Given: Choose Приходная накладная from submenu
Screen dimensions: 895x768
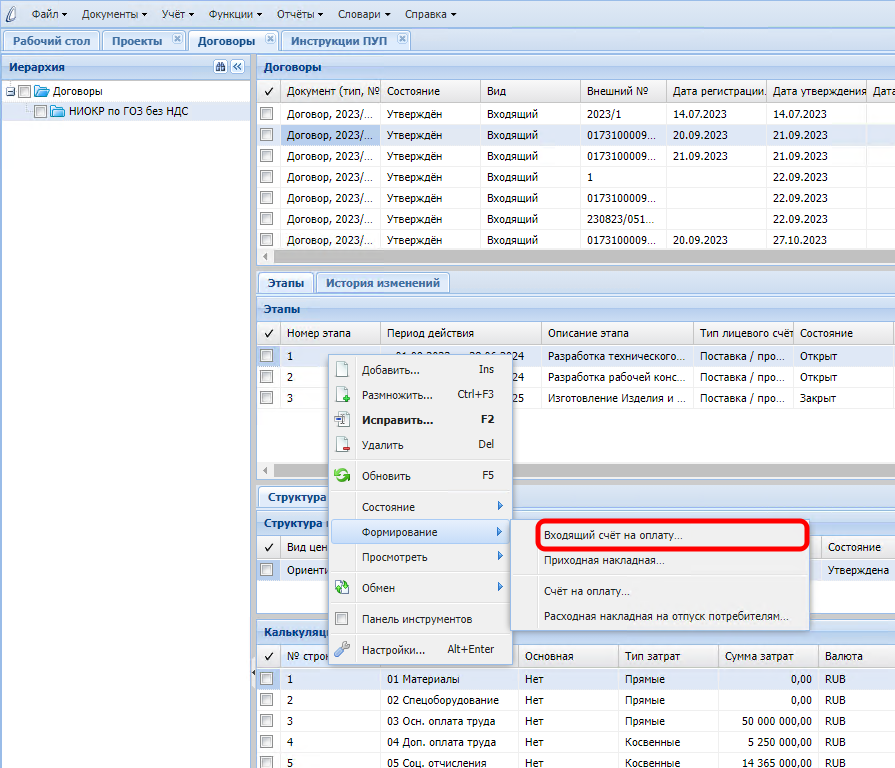Looking at the screenshot, I should point(604,561).
